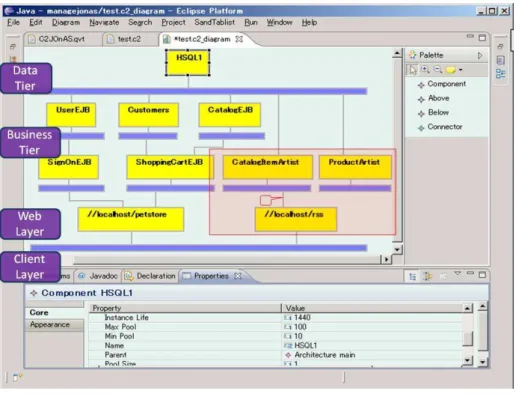Click the Property column header
Viewport: 516px width, 394px height.
tap(185, 308)
